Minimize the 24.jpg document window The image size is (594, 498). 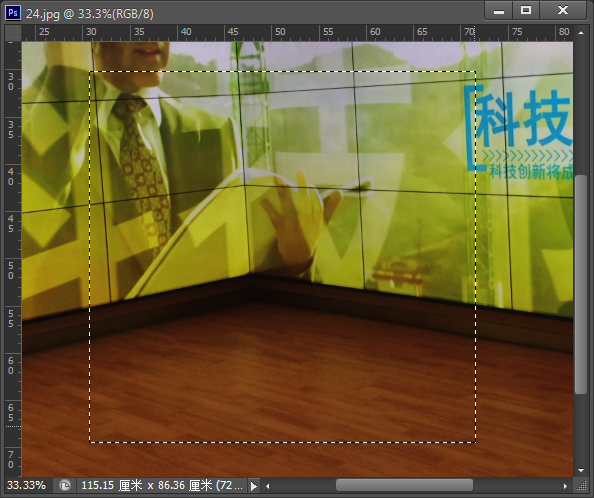point(499,11)
